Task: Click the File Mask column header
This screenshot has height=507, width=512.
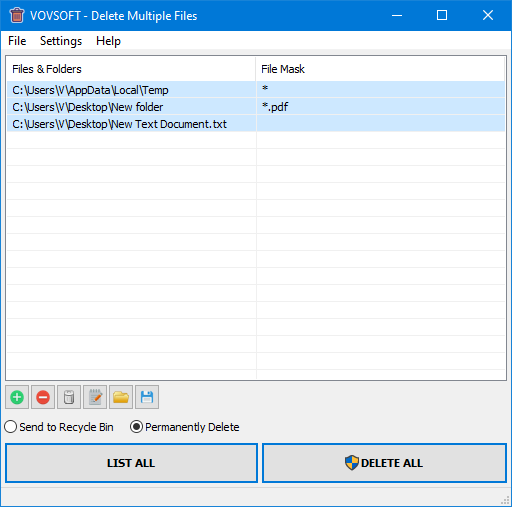Action: pyautogui.click(x=380, y=69)
